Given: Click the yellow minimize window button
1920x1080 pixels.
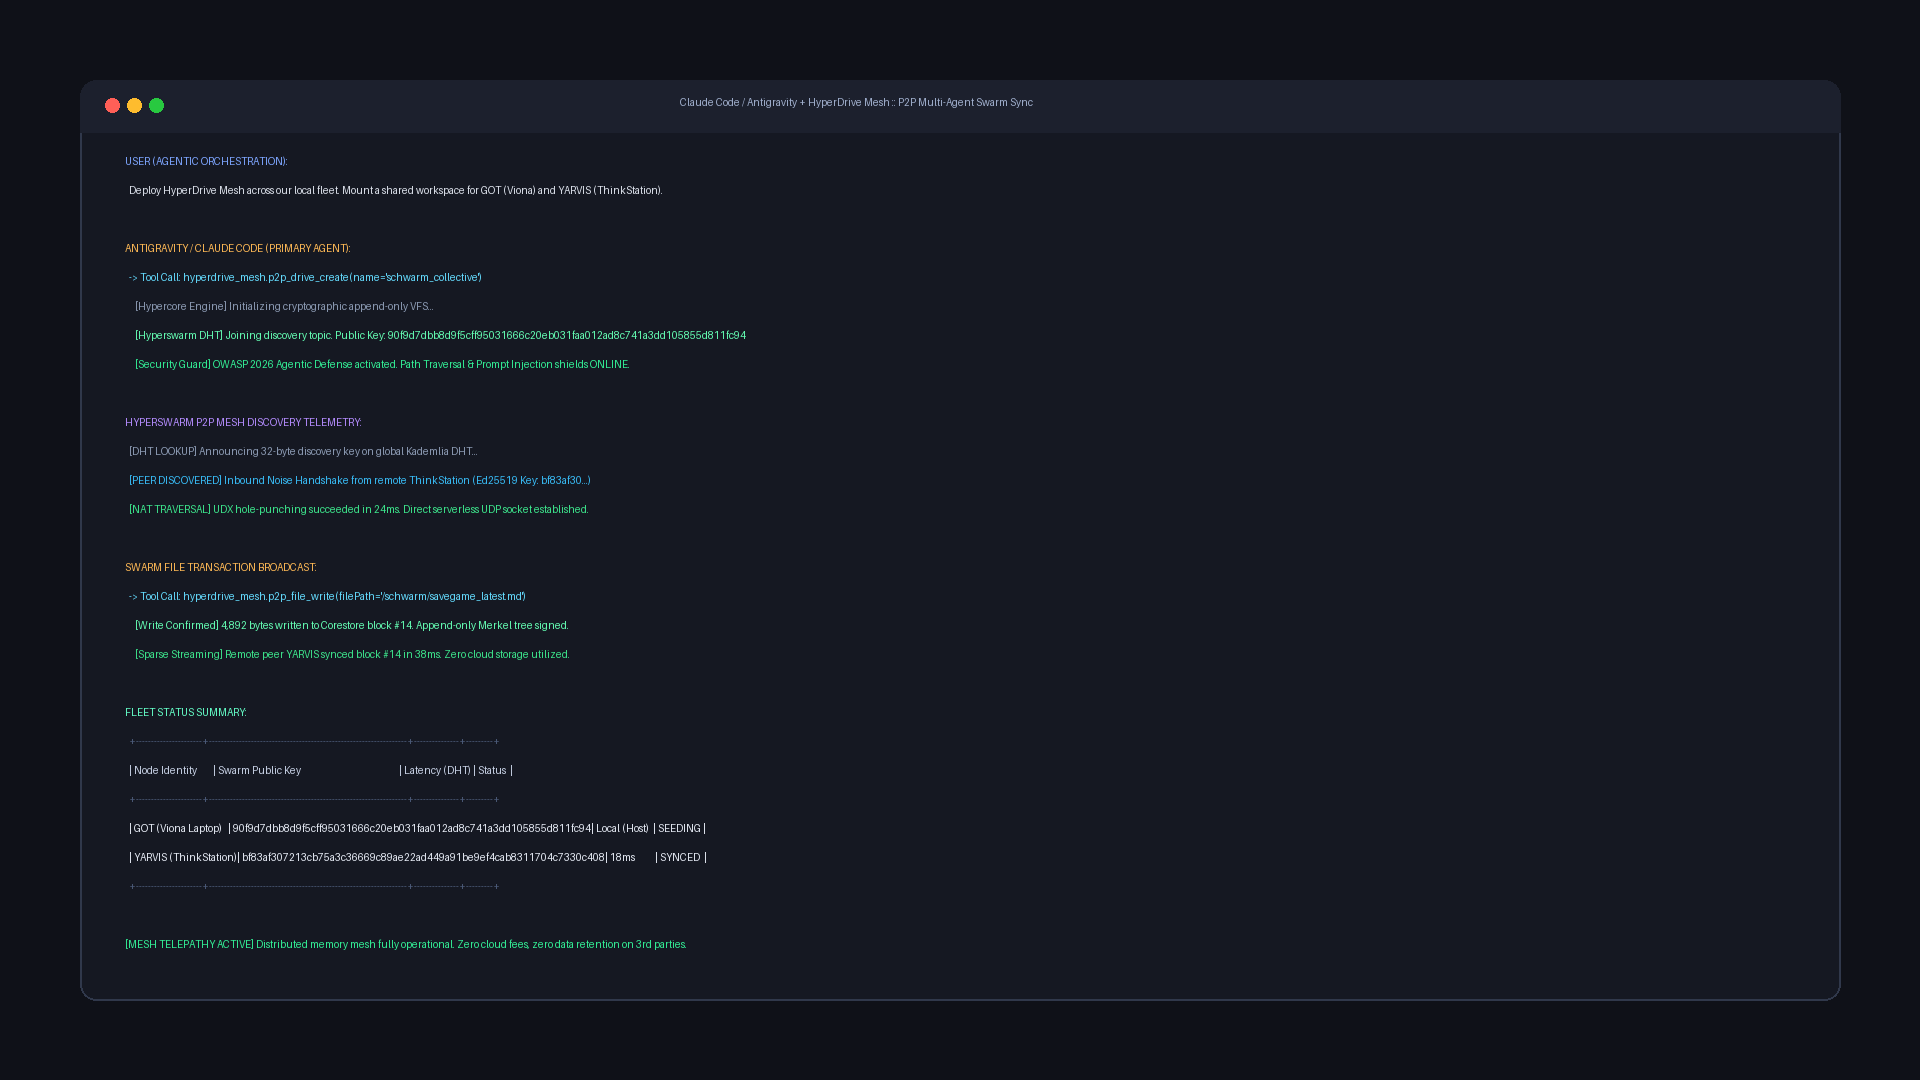Looking at the screenshot, I should [134, 106].
